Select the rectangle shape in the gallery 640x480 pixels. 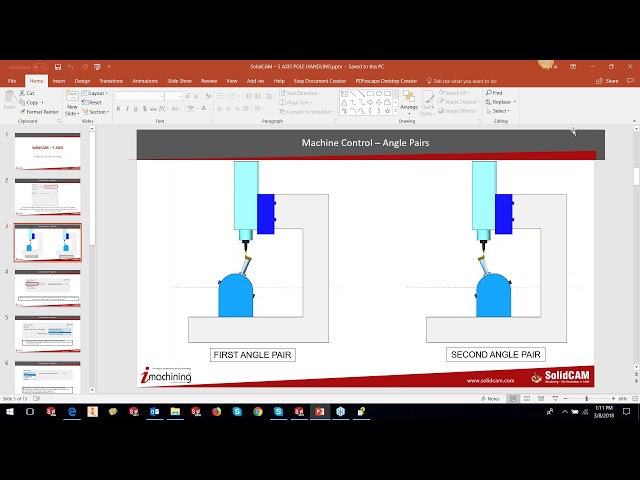[x=370, y=93]
